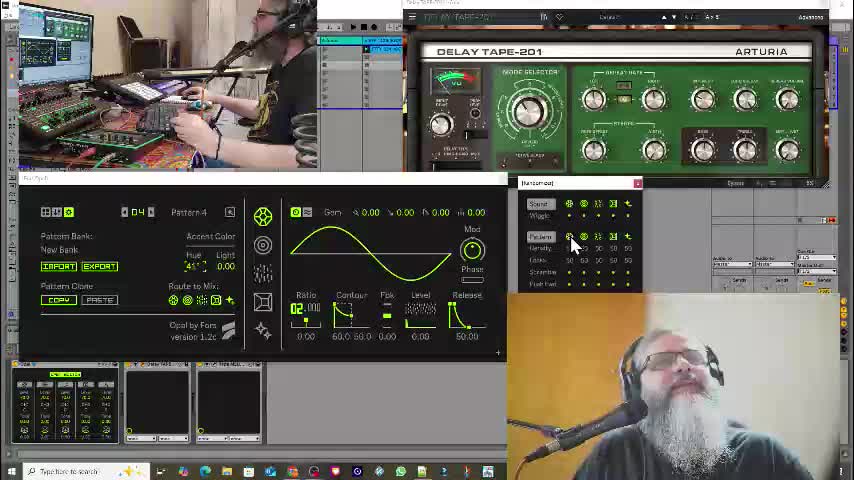This screenshot has width=854, height=480.
Task: Open the Audio To dropdown in mixer
Action: click(733, 264)
